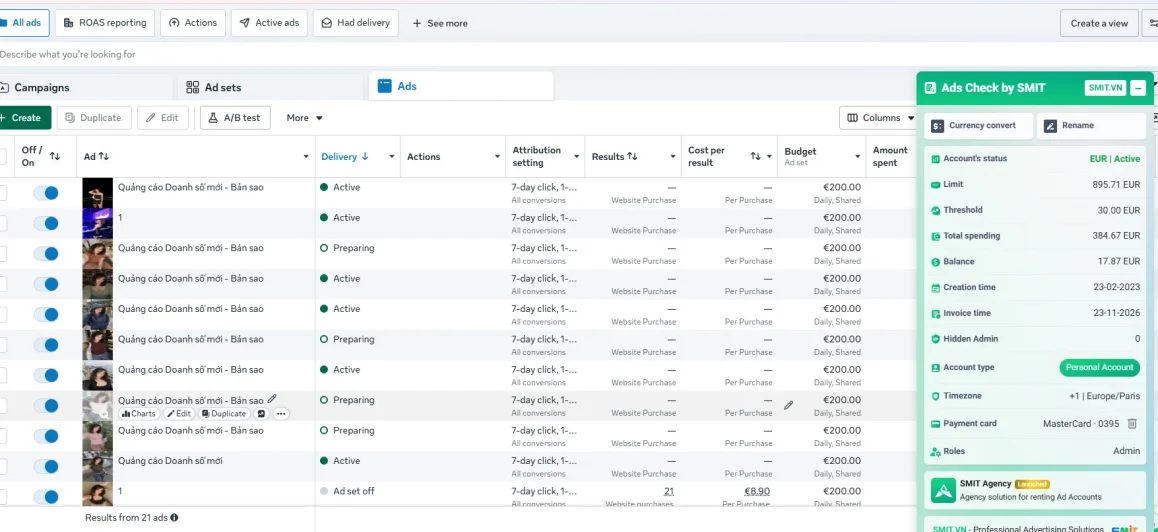Click the calendar icon beside Creation time

pos(935,287)
